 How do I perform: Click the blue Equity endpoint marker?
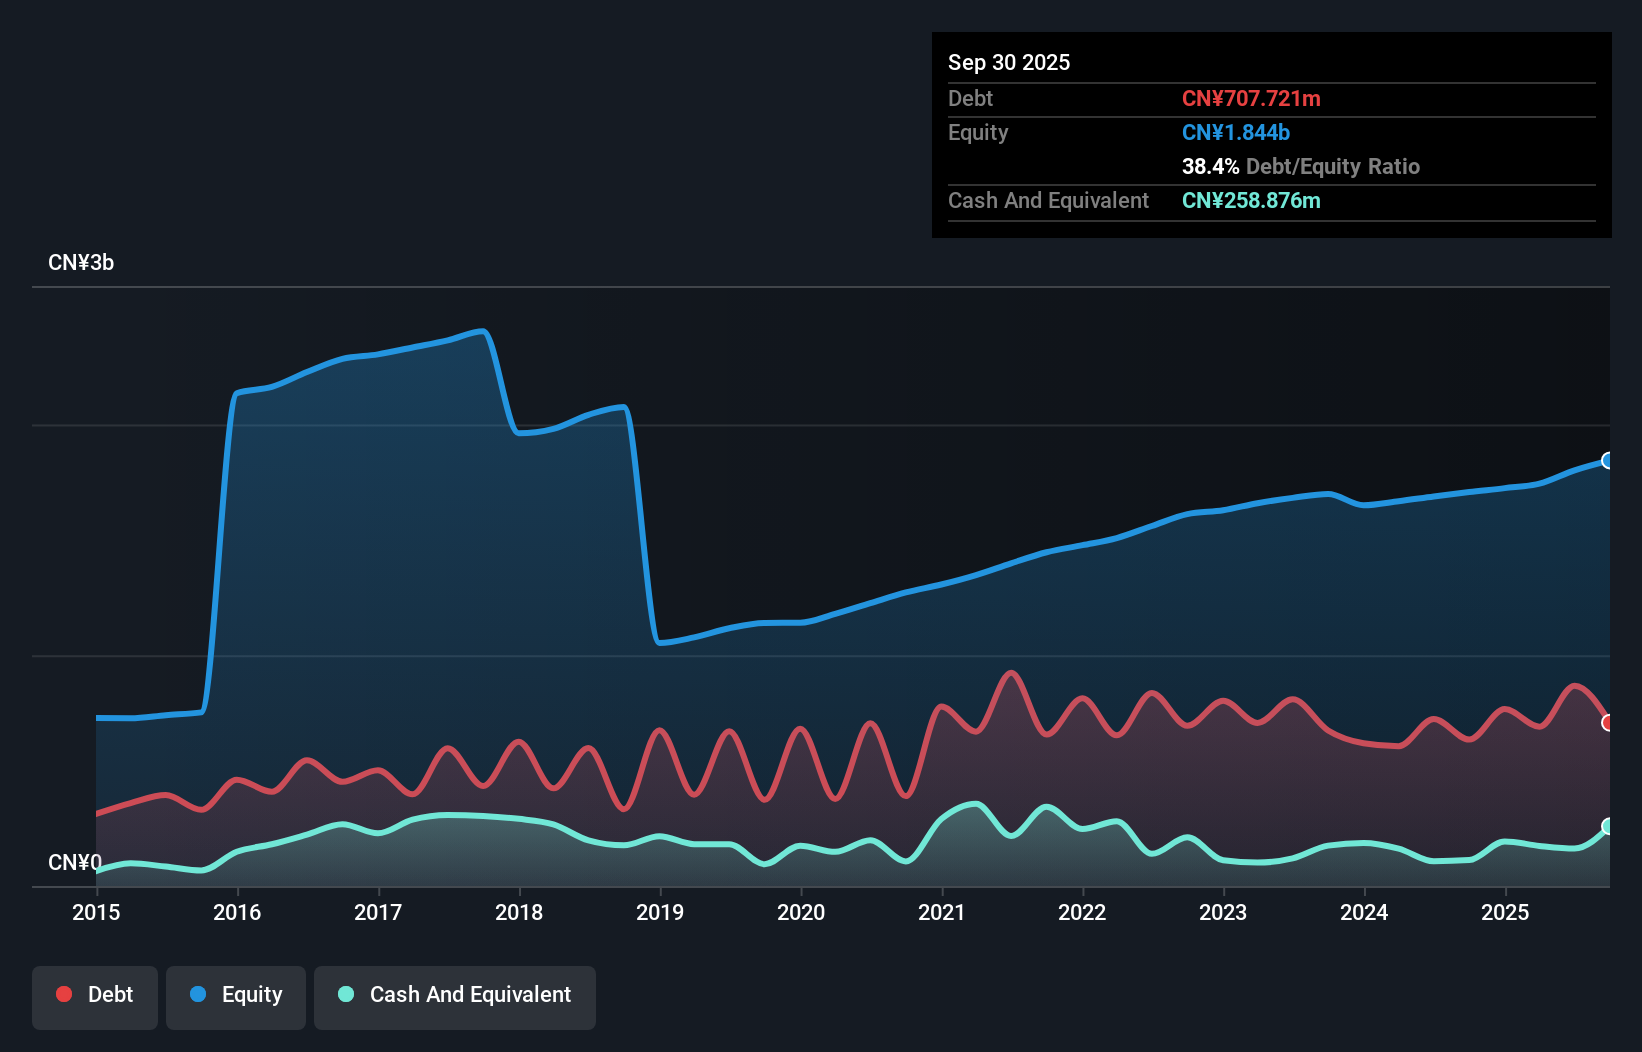tap(1607, 461)
